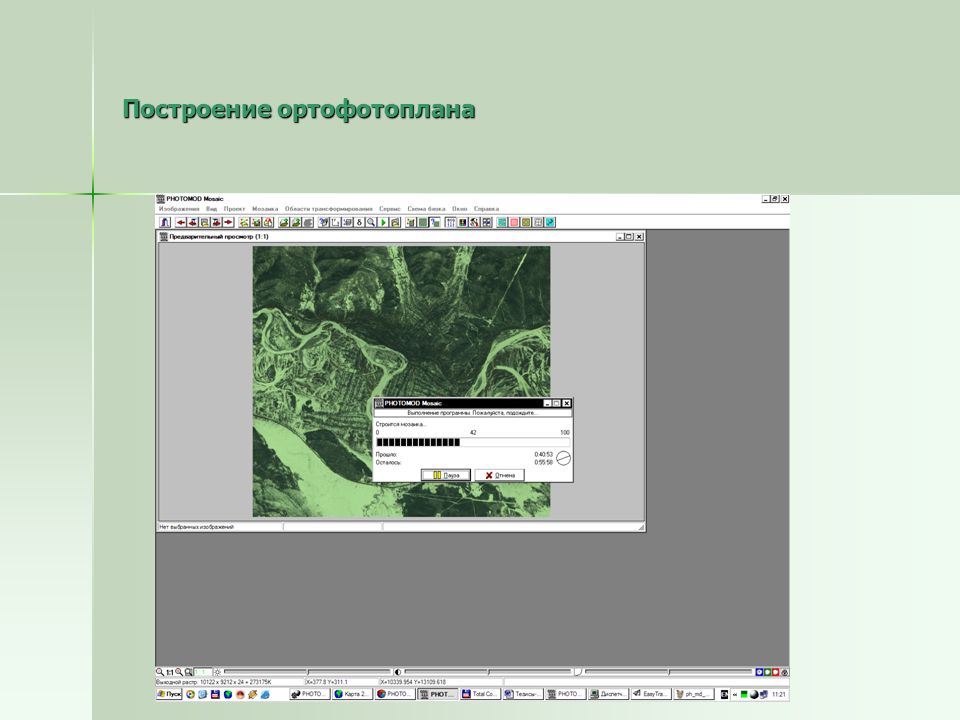Click the green play triangle toolbar icon

[383, 222]
